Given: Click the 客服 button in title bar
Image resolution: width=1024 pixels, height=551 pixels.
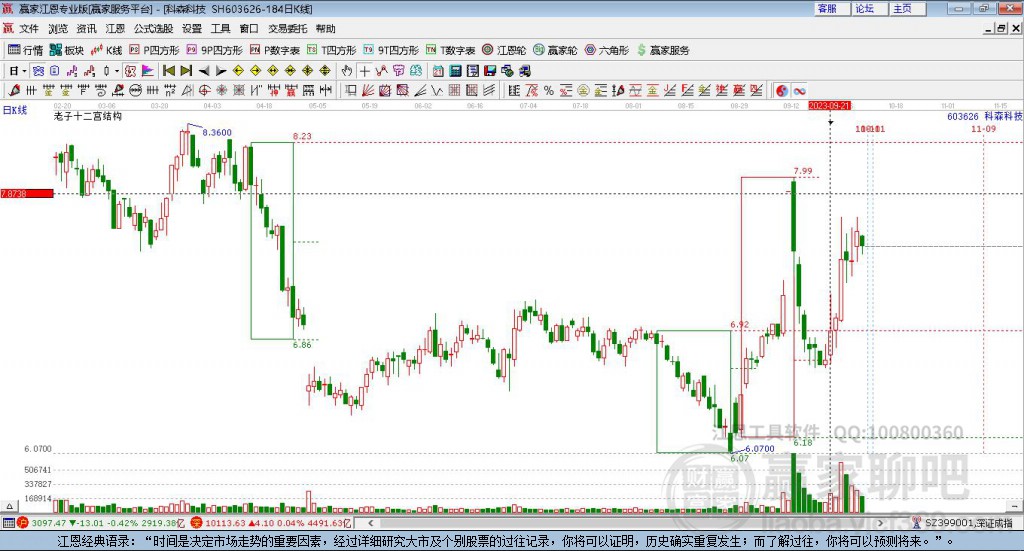Looking at the screenshot, I should (832, 9).
